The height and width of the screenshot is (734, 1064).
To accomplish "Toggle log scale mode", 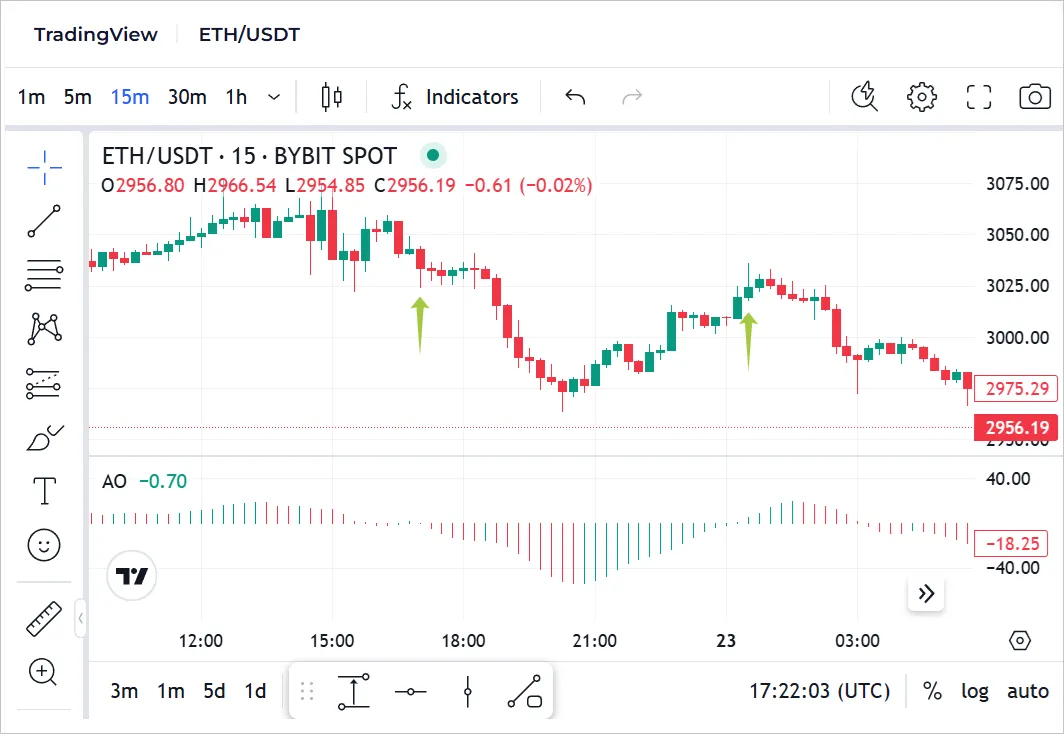I will (975, 691).
